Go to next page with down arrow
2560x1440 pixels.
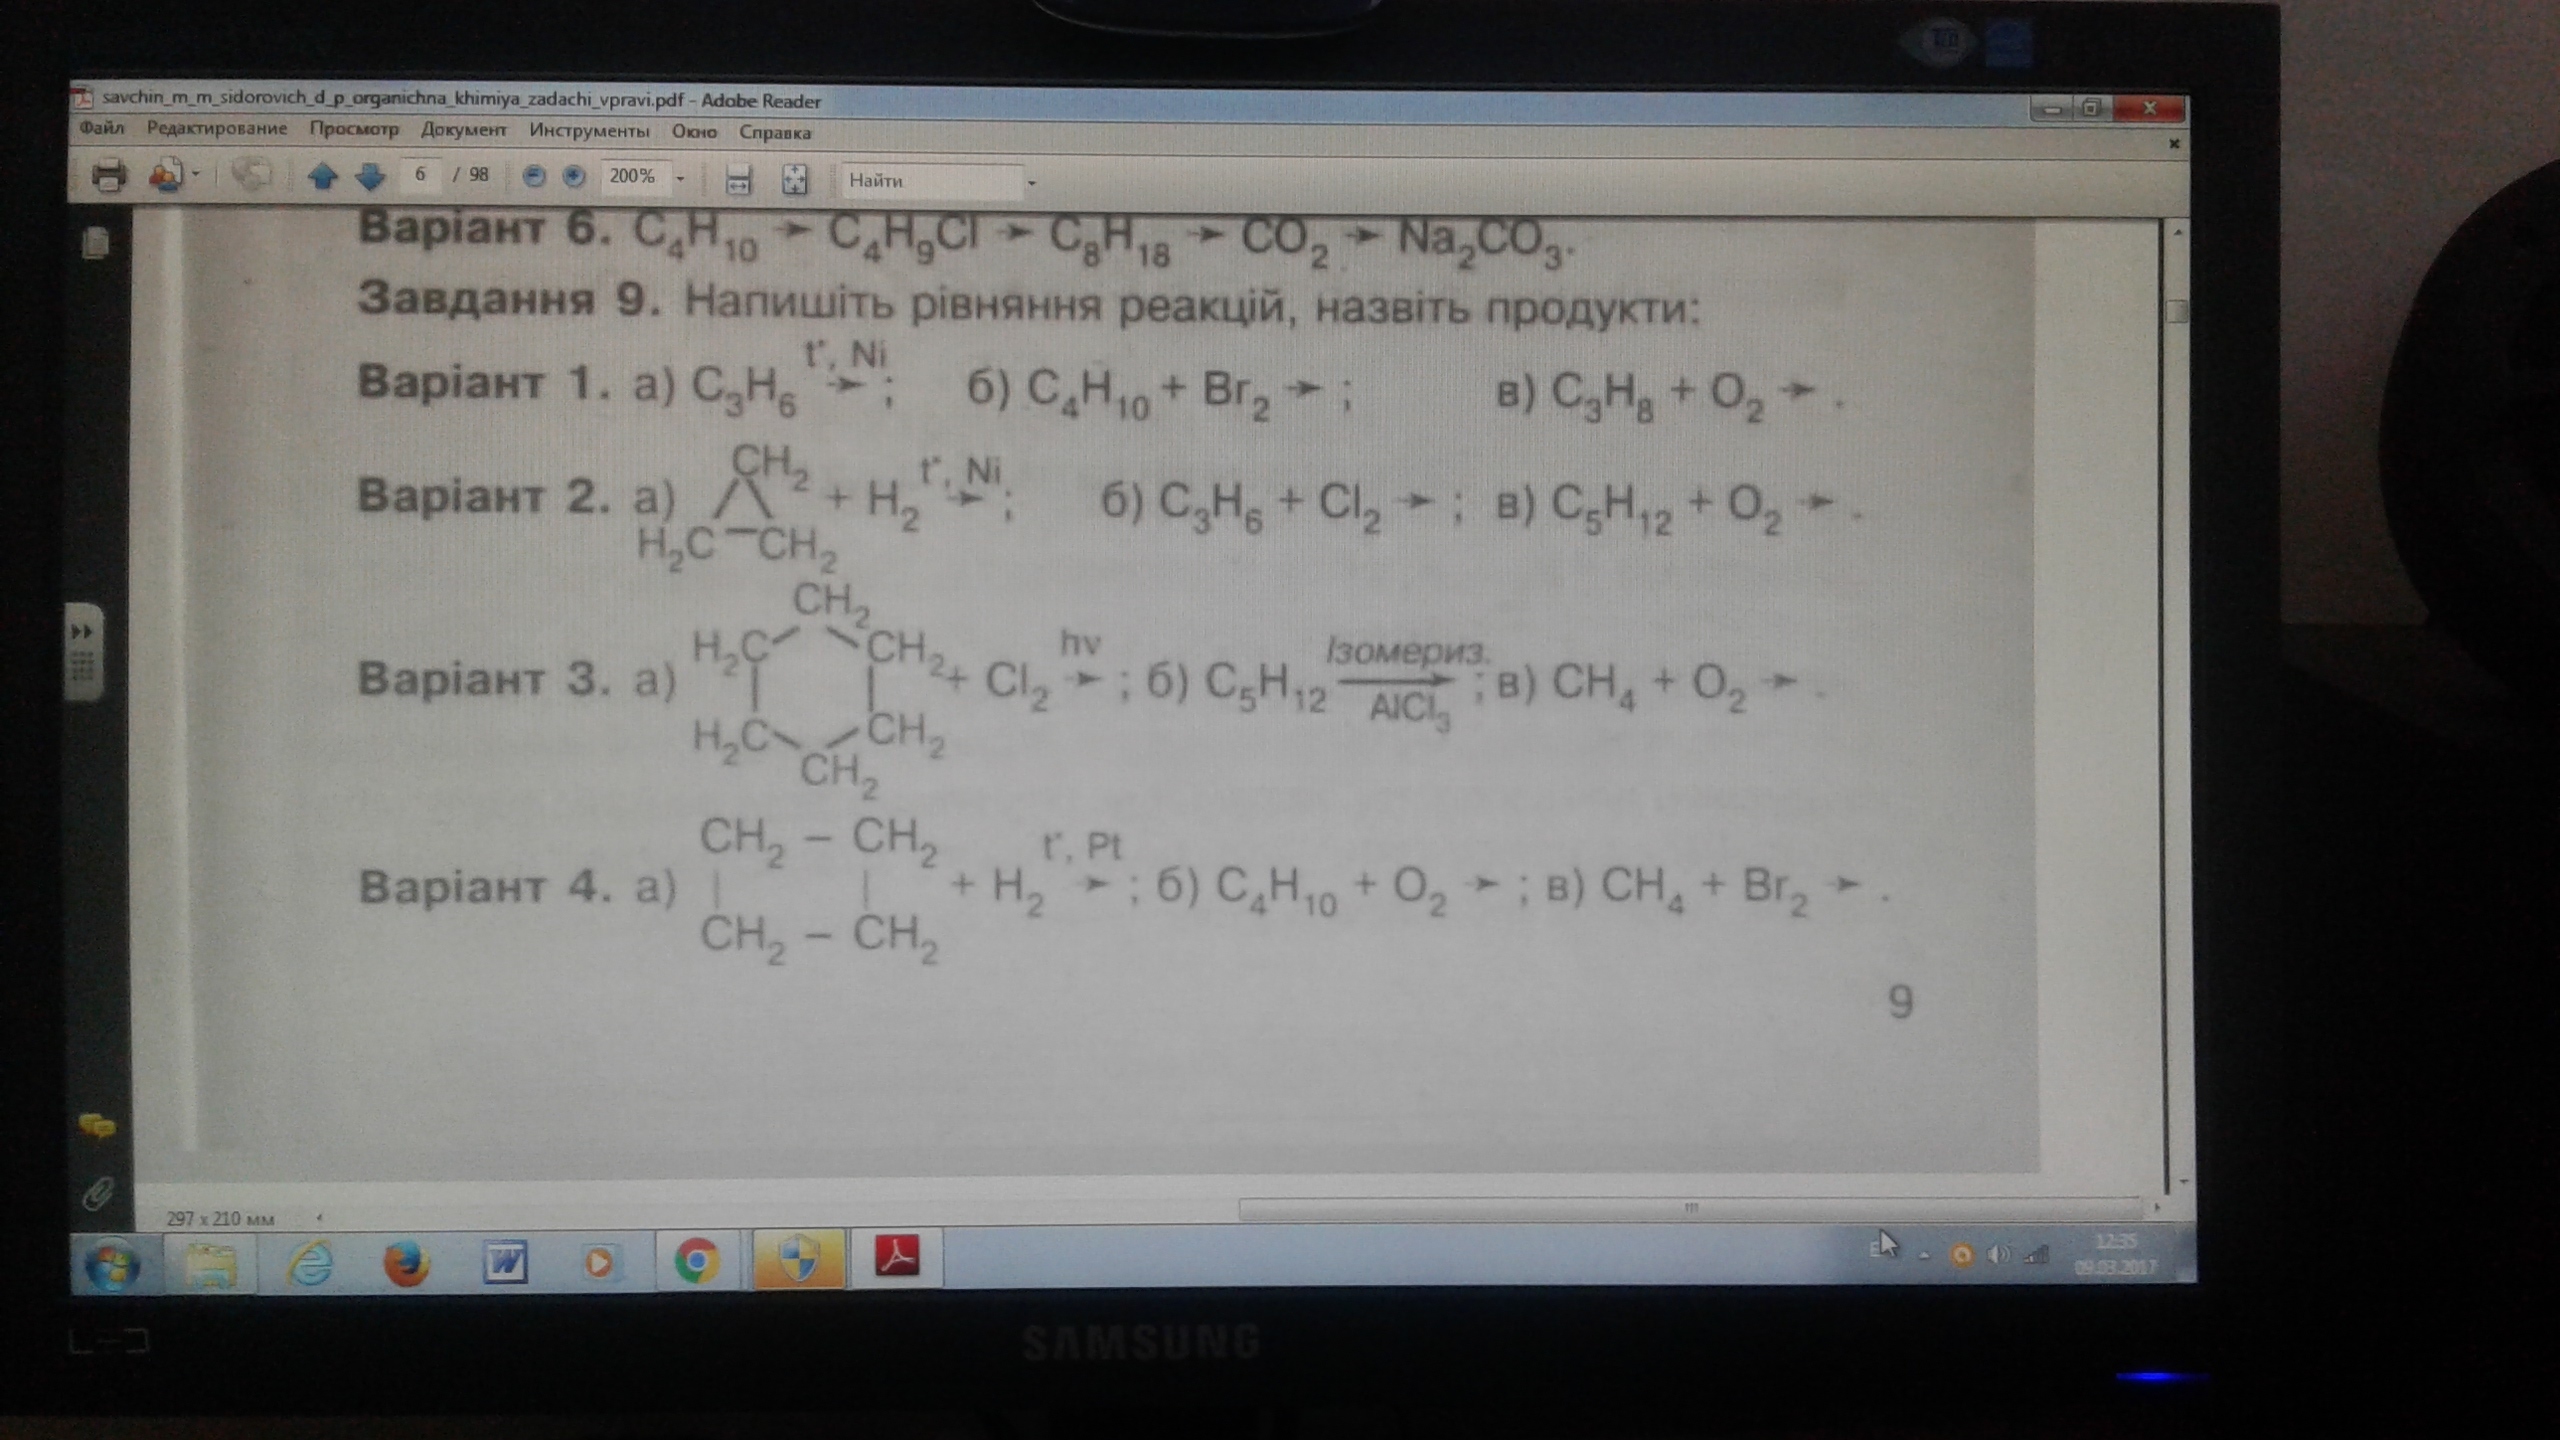[x=370, y=177]
